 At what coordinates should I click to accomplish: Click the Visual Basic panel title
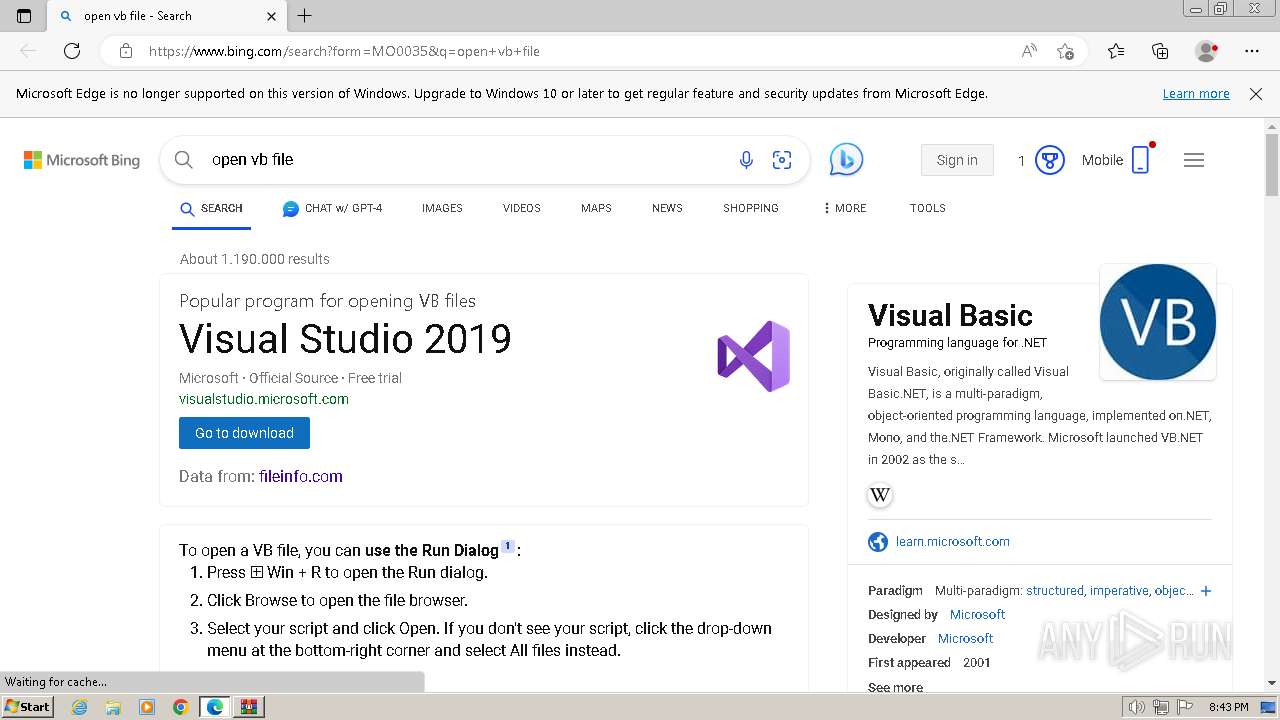click(x=950, y=316)
